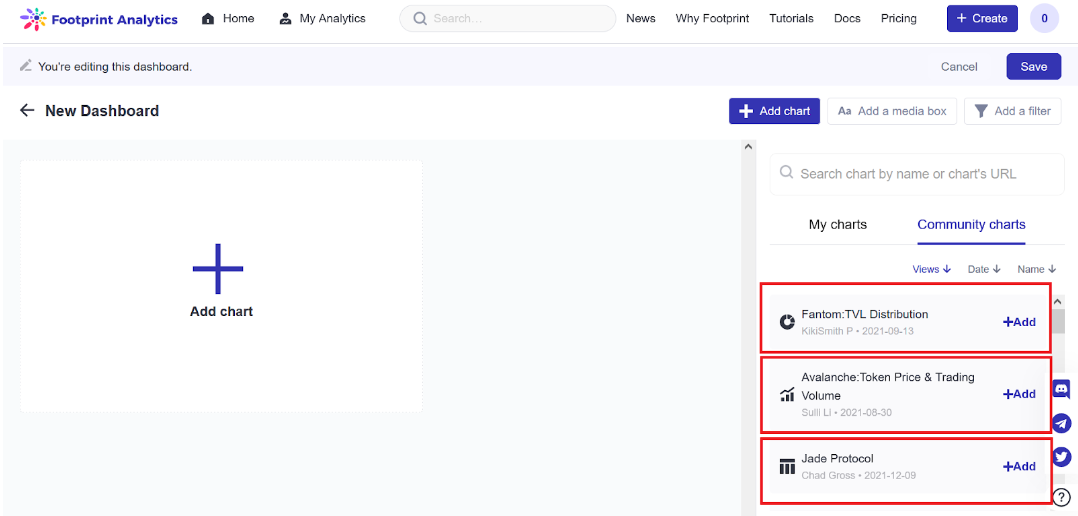Click the search chart magnifier icon

(x=786, y=174)
